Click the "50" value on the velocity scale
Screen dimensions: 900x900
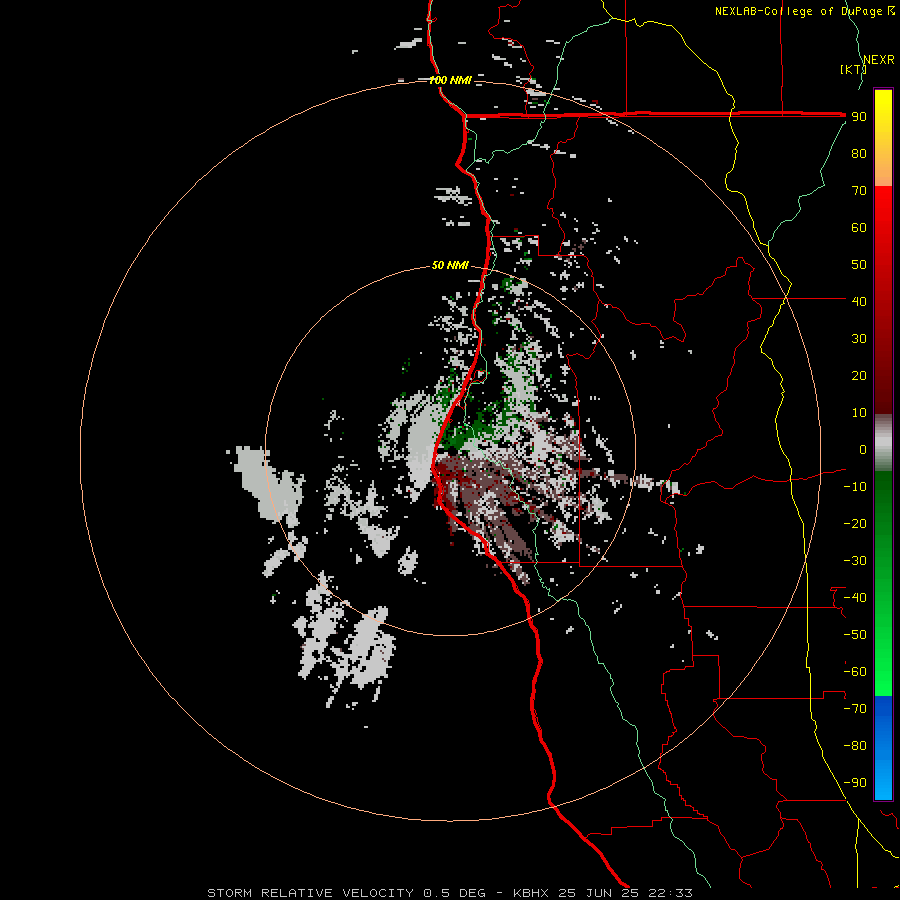[859, 265]
